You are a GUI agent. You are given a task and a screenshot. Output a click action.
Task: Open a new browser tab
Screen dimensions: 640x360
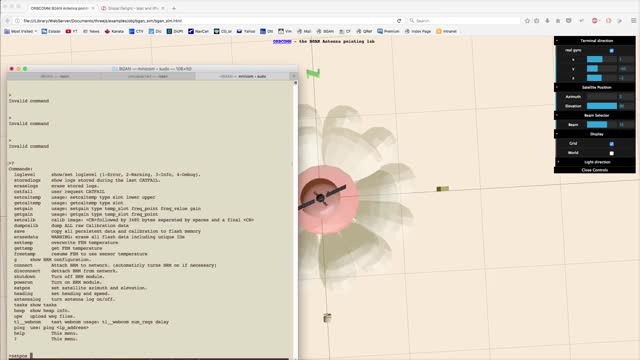[174, 8]
